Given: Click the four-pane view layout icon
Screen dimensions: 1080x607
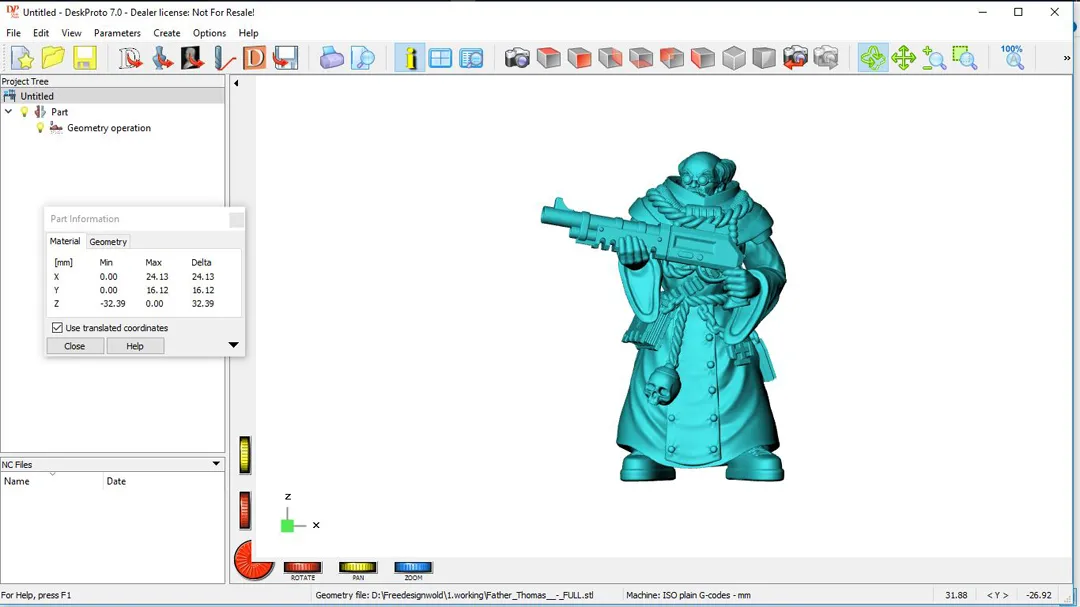Looking at the screenshot, I should point(440,58).
